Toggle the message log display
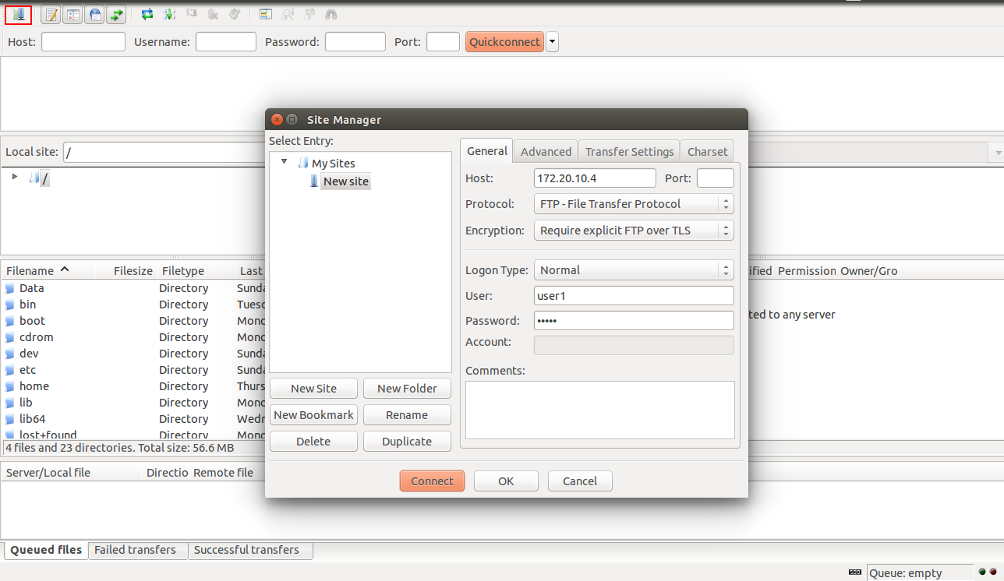Viewport: 1004px width, 581px height. click(x=51, y=14)
